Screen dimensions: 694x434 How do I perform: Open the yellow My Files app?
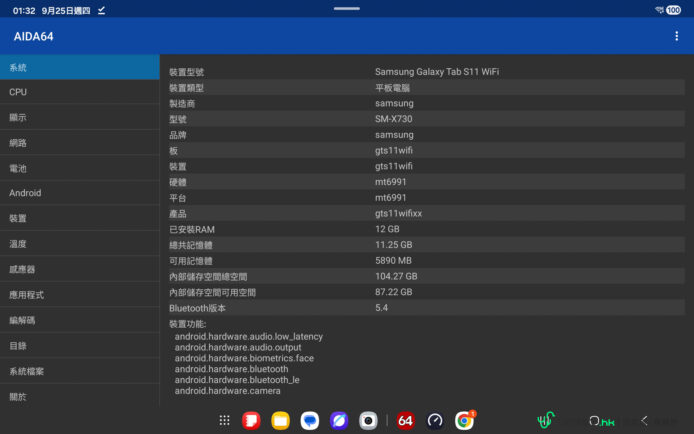tap(280, 420)
